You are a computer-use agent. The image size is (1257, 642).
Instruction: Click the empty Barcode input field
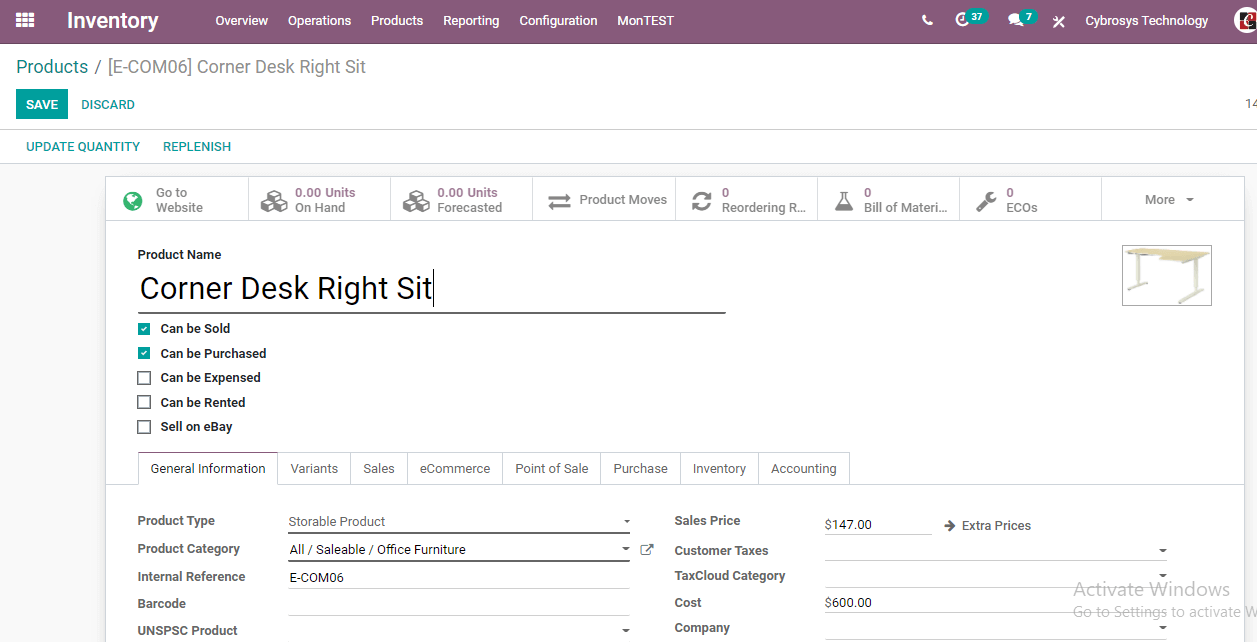pyautogui.click(x=459, y=604)
